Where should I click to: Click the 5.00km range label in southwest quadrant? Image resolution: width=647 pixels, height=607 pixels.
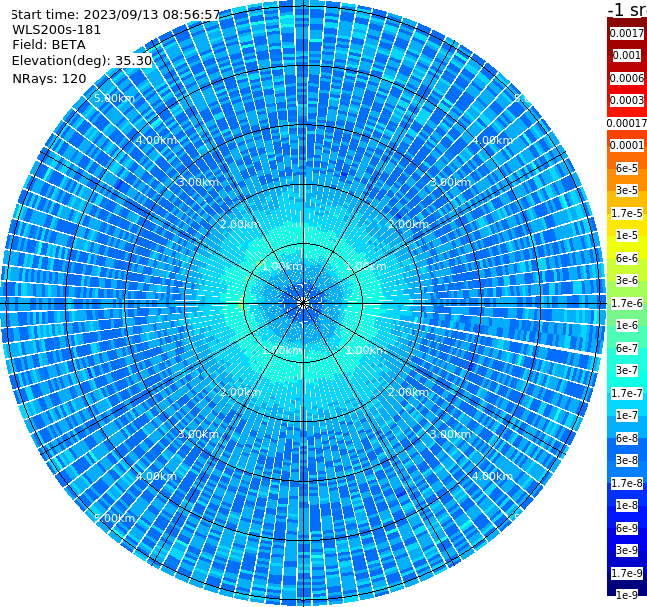tap(114, 518)
